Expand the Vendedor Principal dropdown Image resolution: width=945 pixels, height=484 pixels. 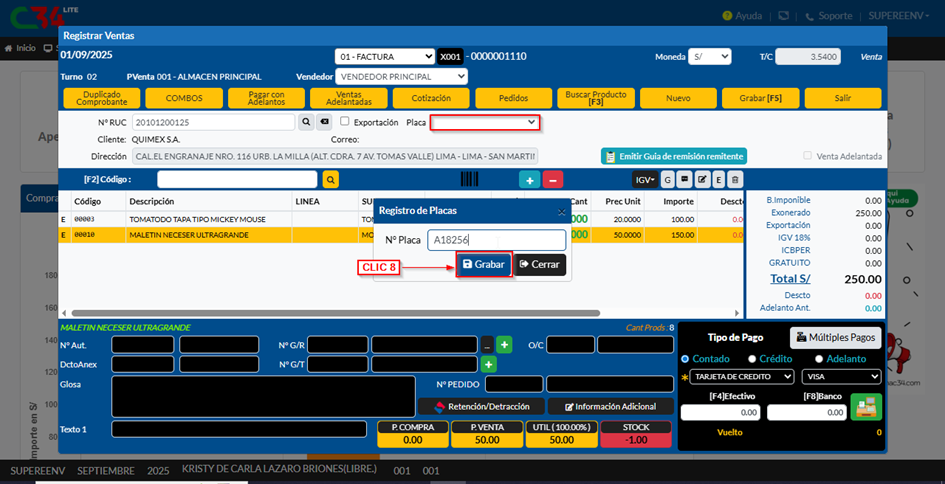point(402,76)
